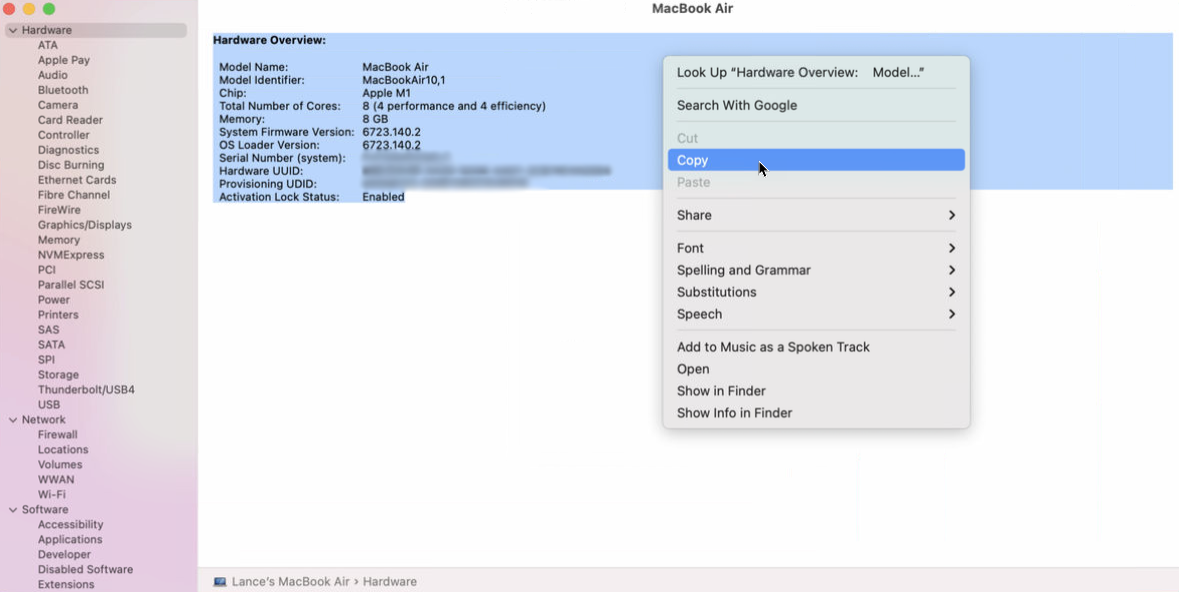Open the Share submenu arrow
The width and height of the screenshot is (1179, 592).
coord(952,215)
